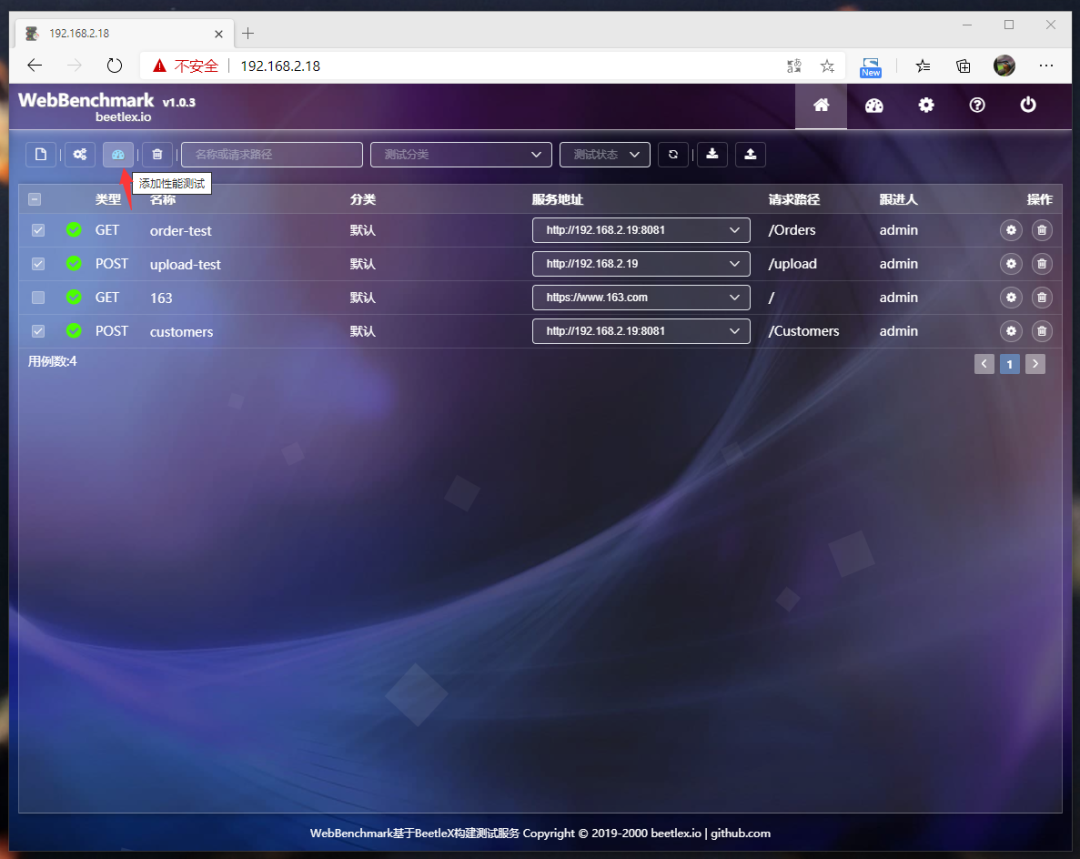Image resolution: width=1080 pixels, height=859 pixels.
Task: Open a new browser tab
Action: click(x=248, y=33)
